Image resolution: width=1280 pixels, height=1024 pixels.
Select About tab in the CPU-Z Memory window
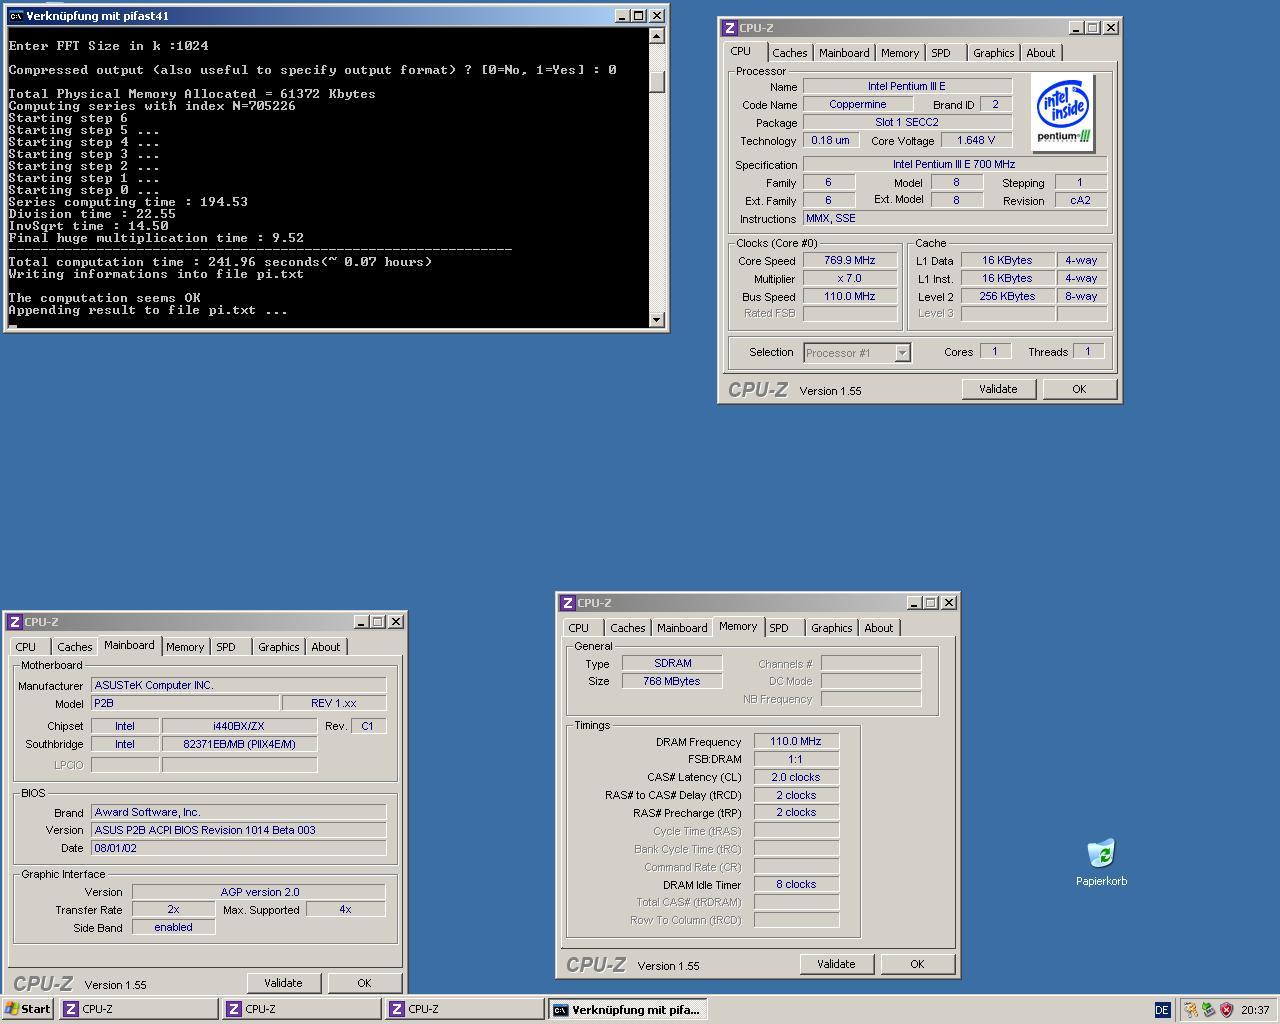click(x=878, y=628)
